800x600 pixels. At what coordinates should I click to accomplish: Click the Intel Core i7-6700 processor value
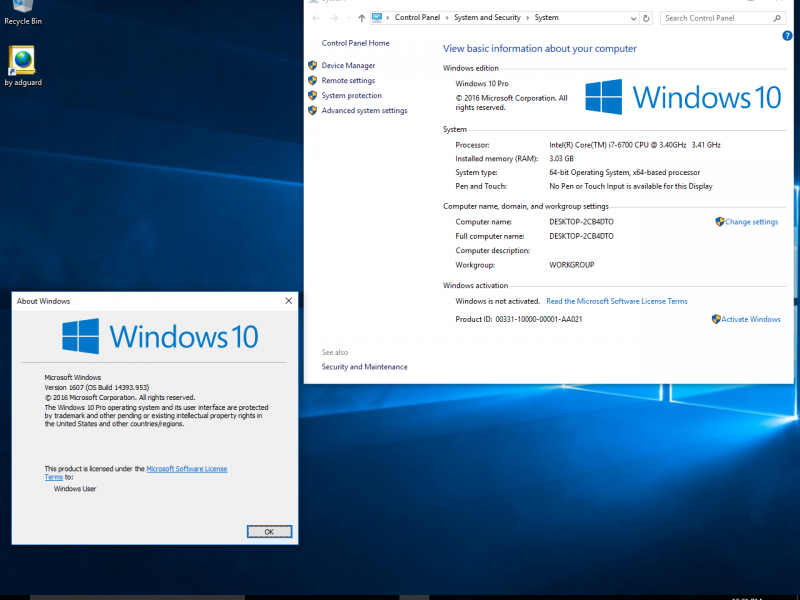click(635, 145)
